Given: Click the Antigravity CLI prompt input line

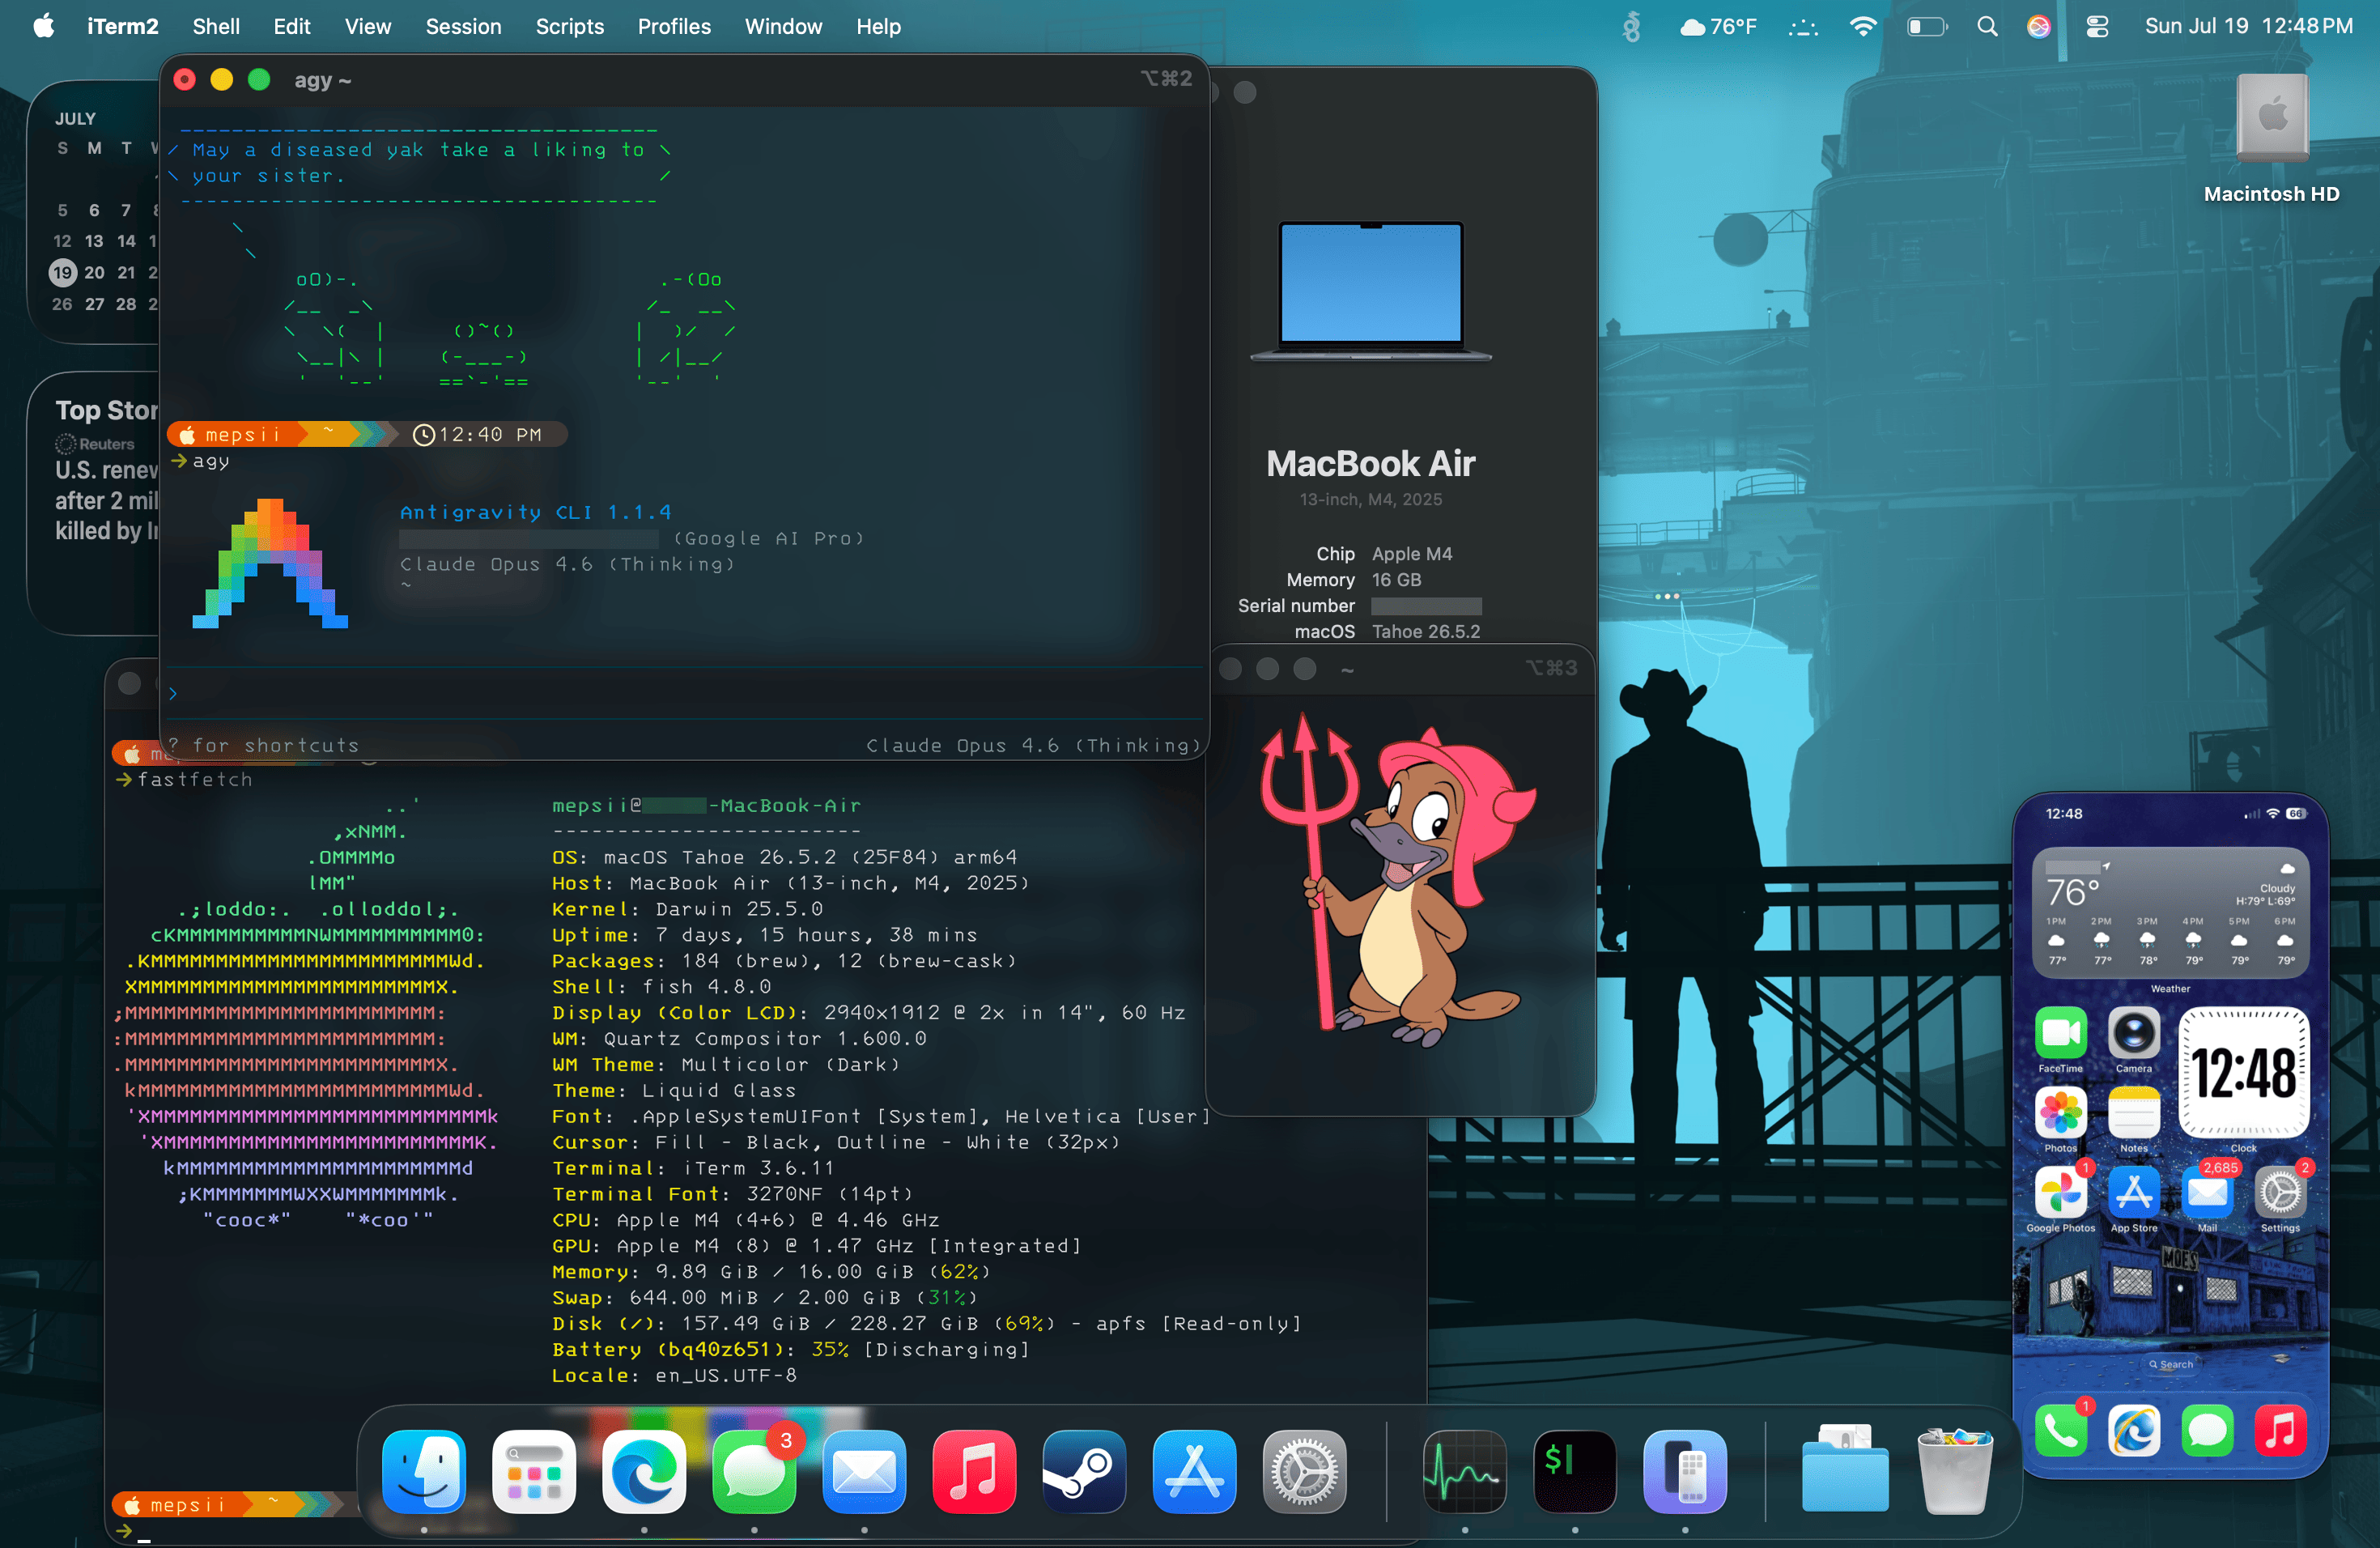Looking at the screenshot, I should [x=683, y=693].
